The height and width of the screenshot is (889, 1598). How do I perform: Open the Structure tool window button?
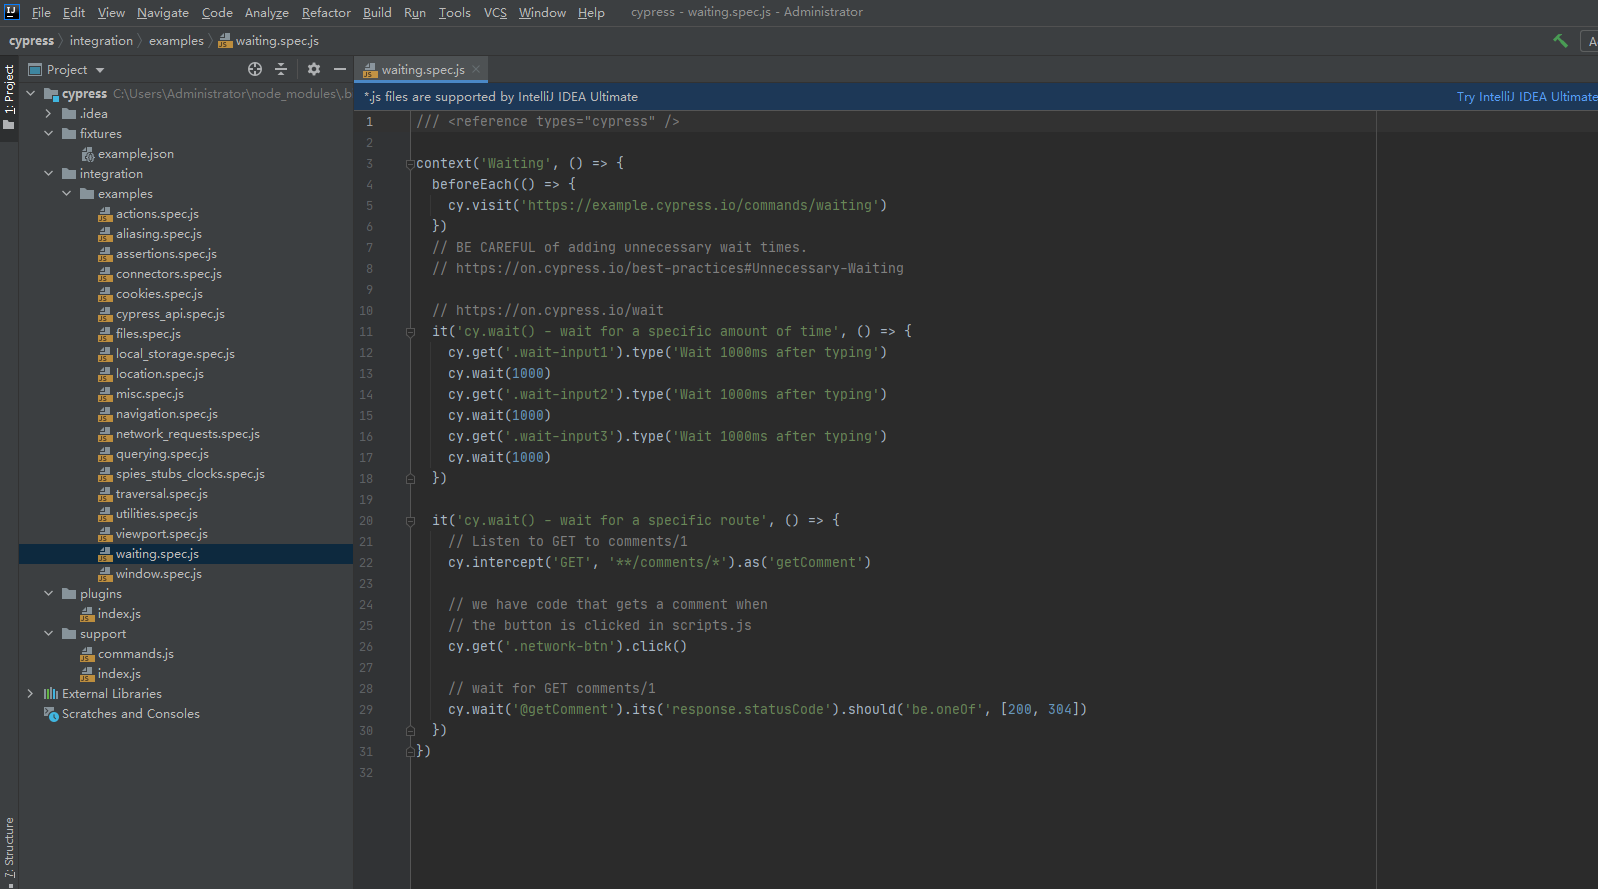(9, 848)
